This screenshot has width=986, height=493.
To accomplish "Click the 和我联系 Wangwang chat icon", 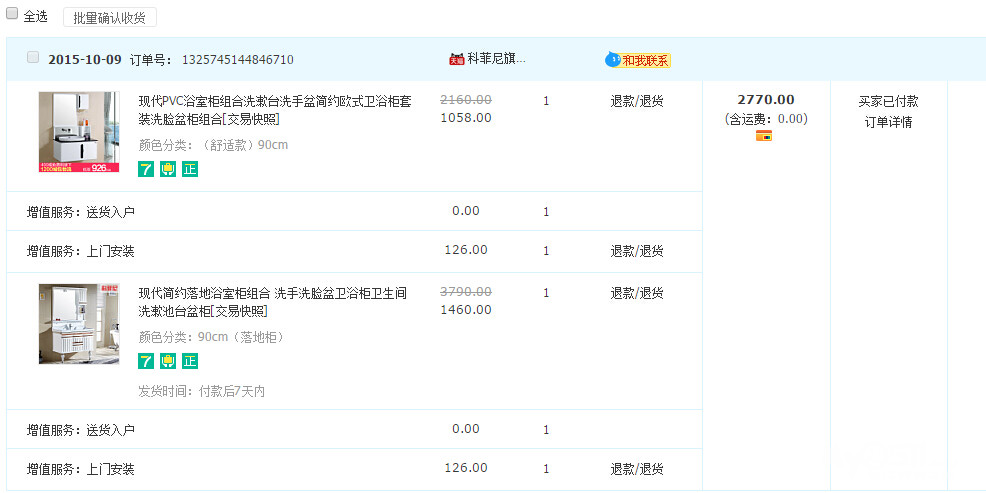I will [x=638, y=60].
